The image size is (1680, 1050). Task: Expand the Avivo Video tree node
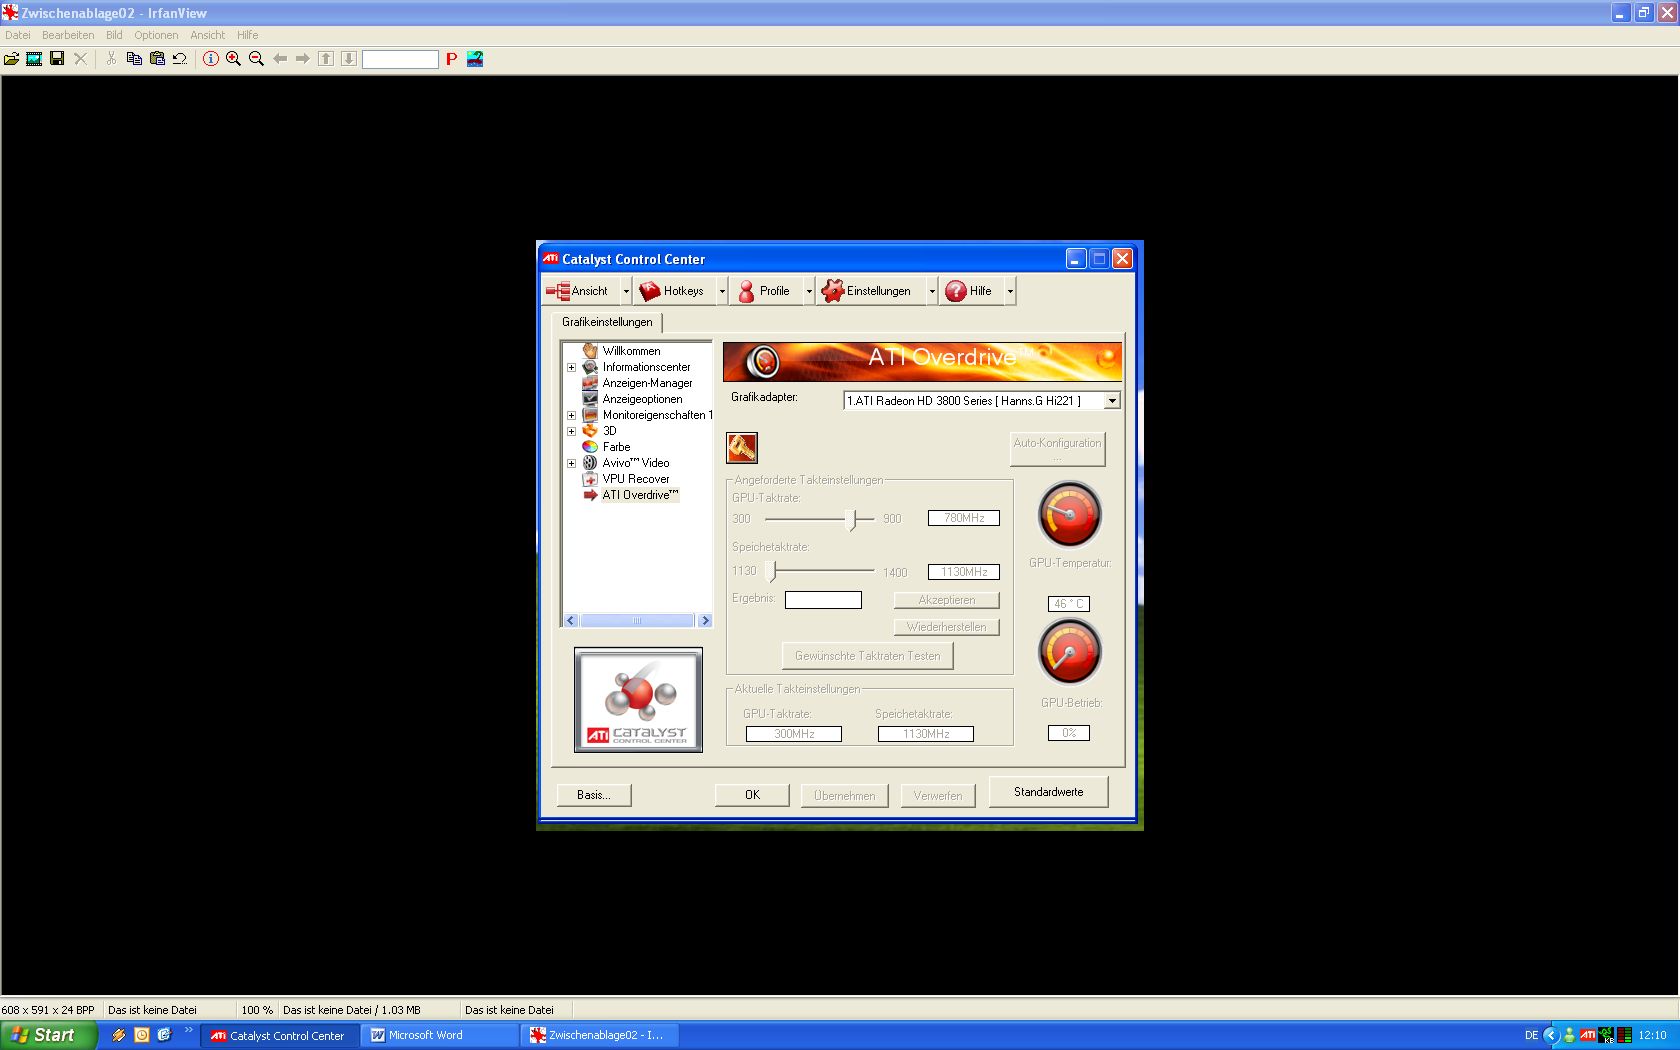(571, 463)
